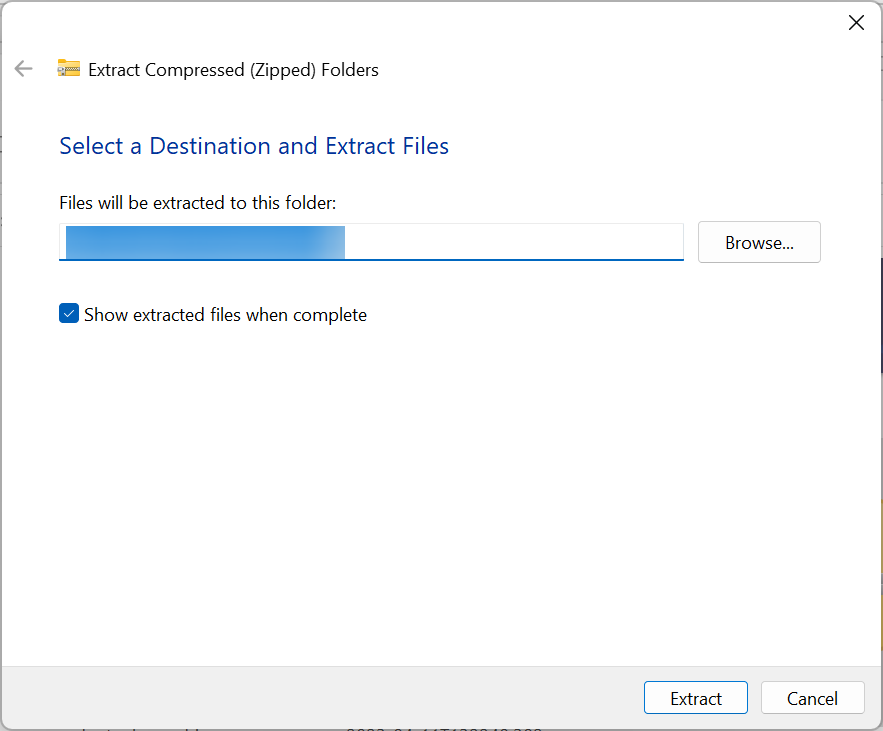Click the destination folder path field
This screenshot has height=731, width=883.
(371, 242)
